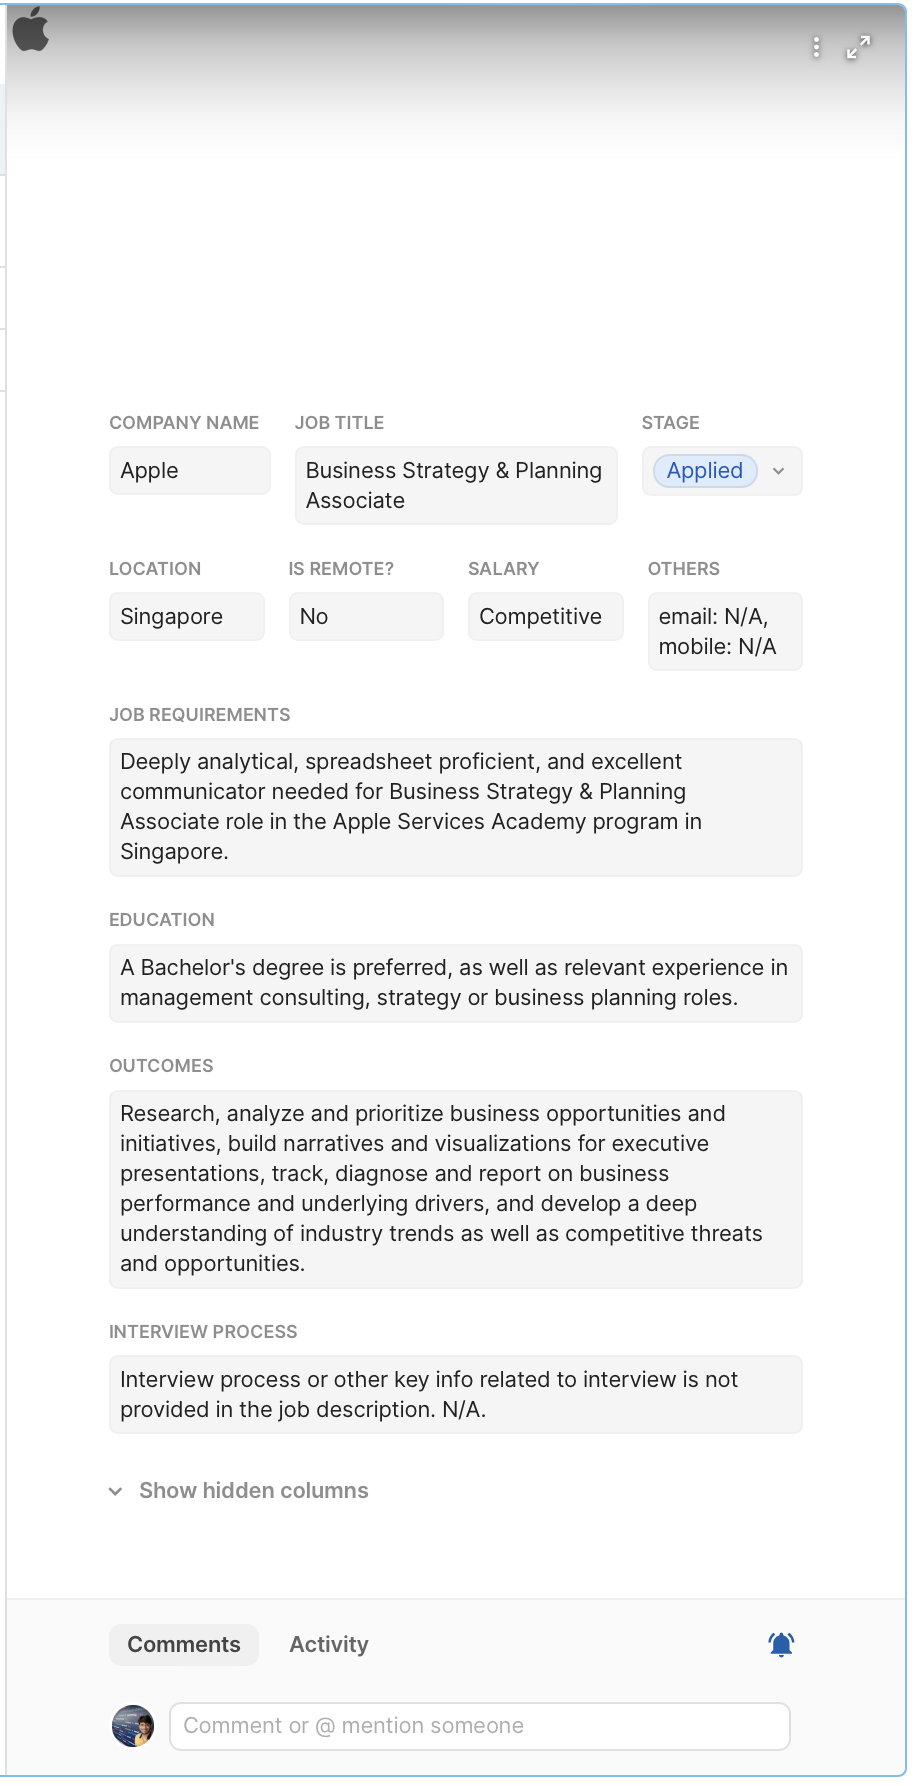Click the Apple logo icon
918x1786 pixels.
pyautogui.click(x=31, y=29)
